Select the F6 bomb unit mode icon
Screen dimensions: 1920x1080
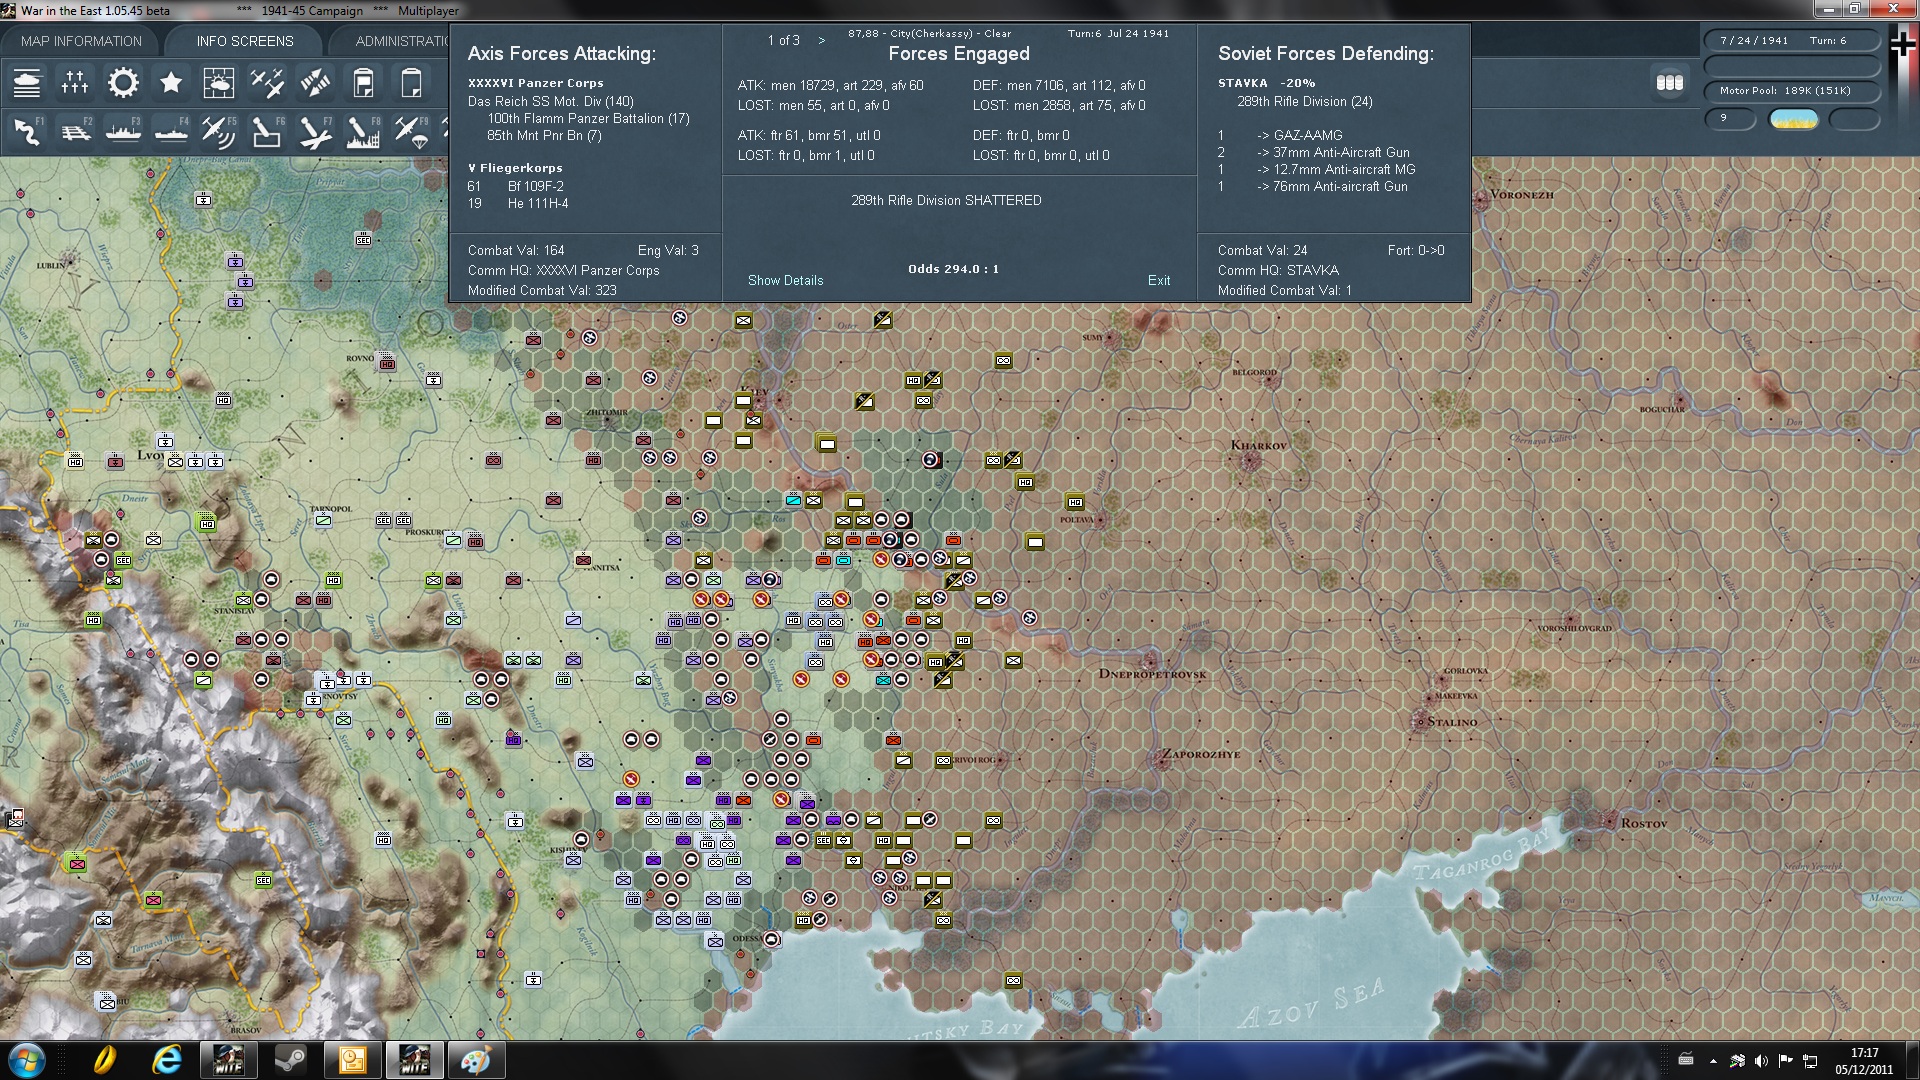coord(267,132)
